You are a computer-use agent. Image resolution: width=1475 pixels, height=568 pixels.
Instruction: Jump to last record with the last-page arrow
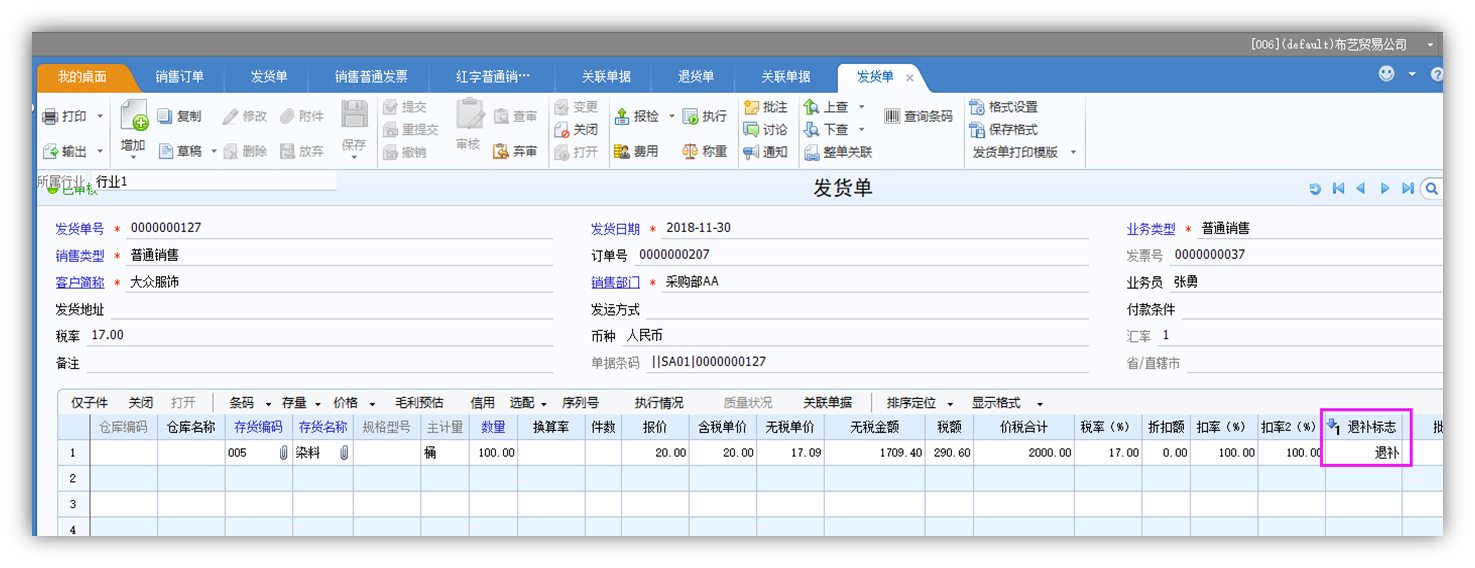[x=1408, y=188]
